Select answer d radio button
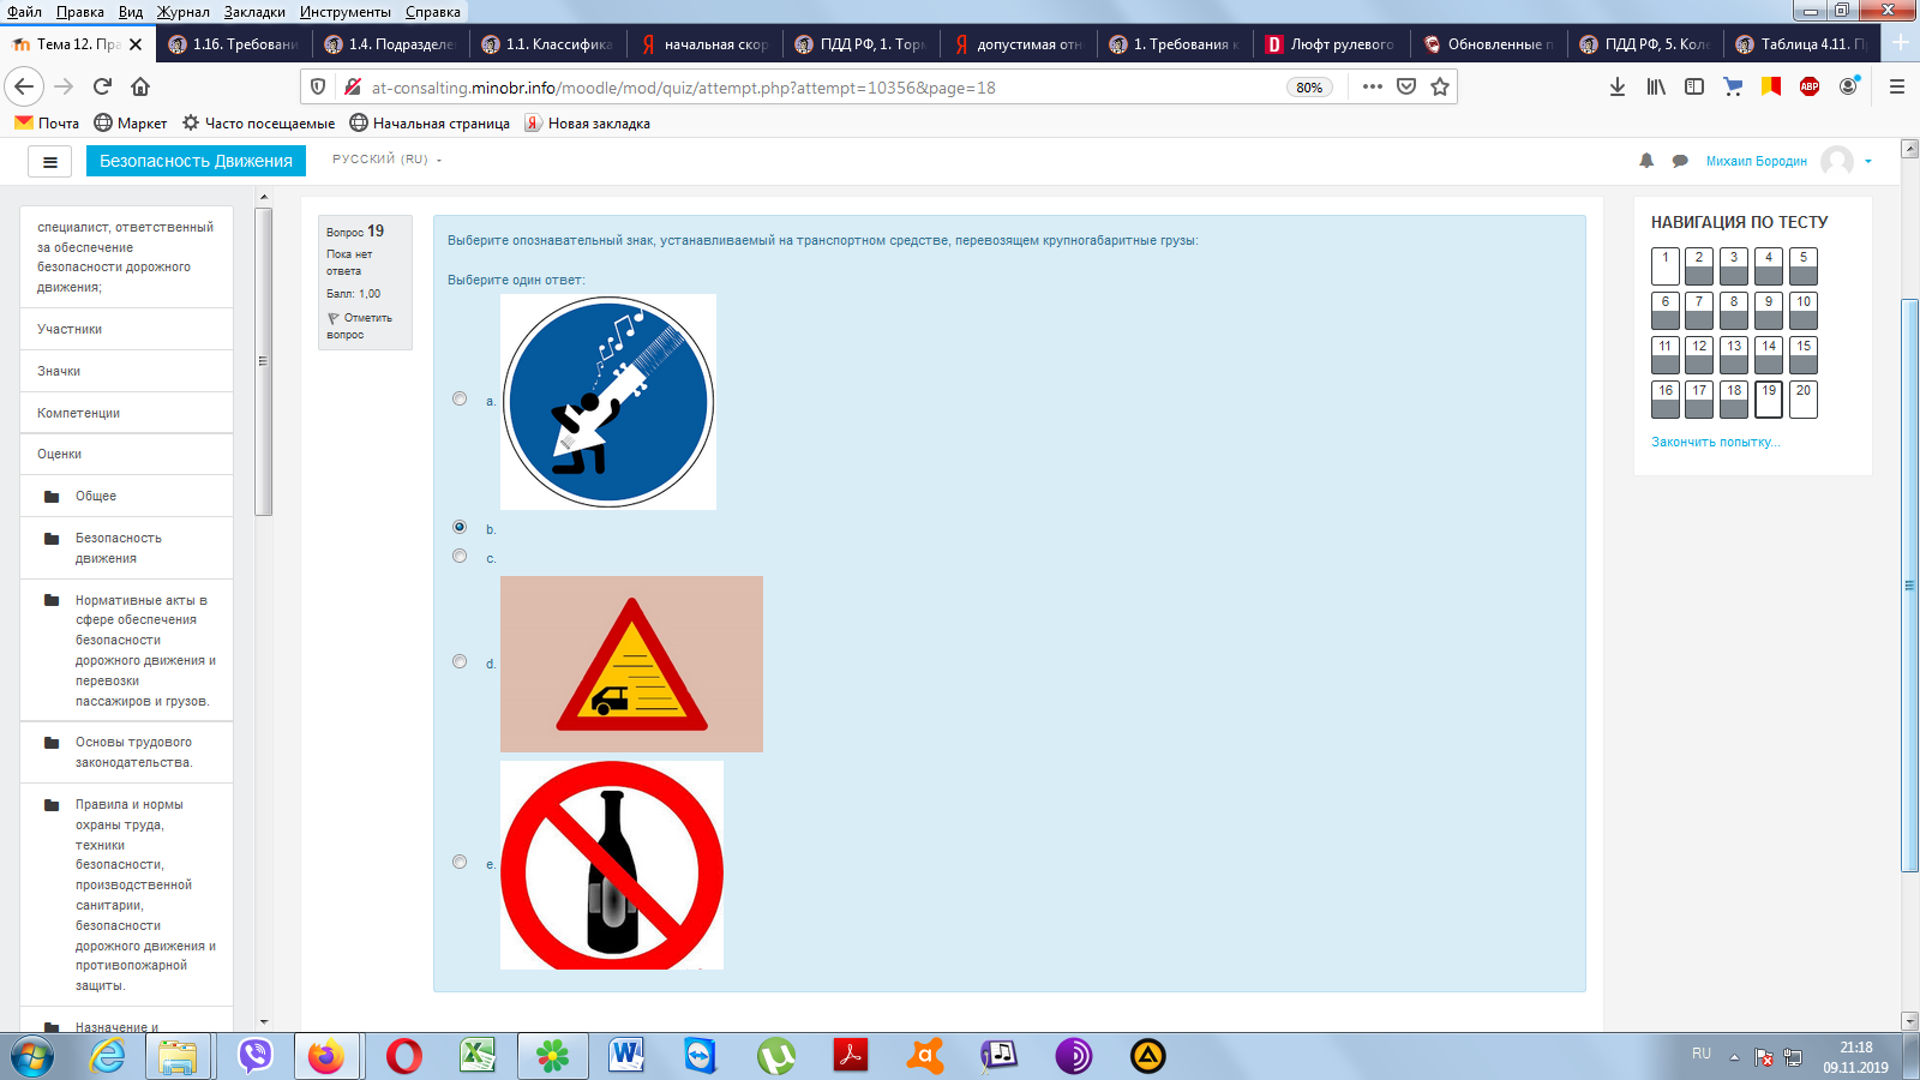This screenshot has width=1920, height=1080. click(x=460, y=662)
